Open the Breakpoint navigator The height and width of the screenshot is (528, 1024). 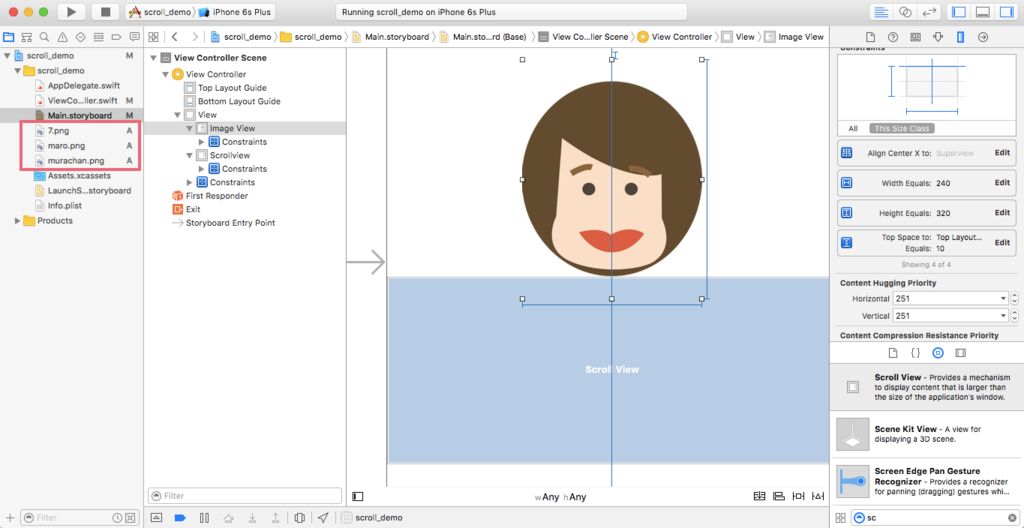point(117,37)
